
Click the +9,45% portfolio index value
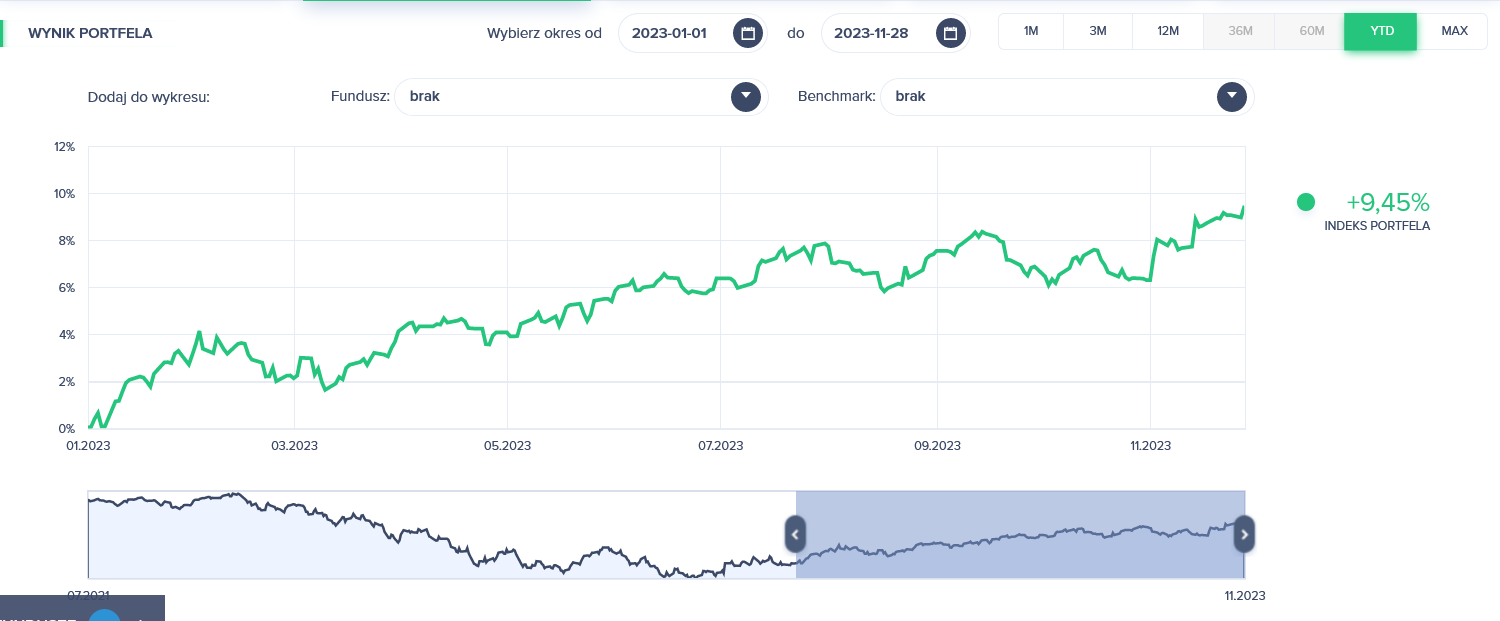[x=1387, y=202]
